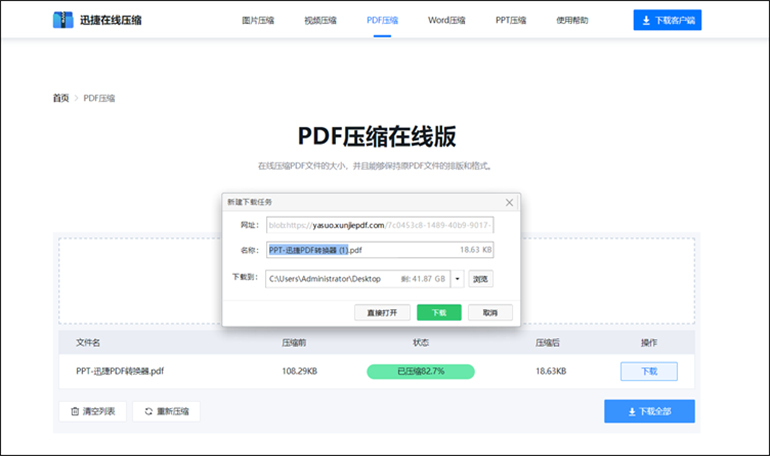Click the 已压缩82.7% progress bar
770x456 pixels.
421,371
